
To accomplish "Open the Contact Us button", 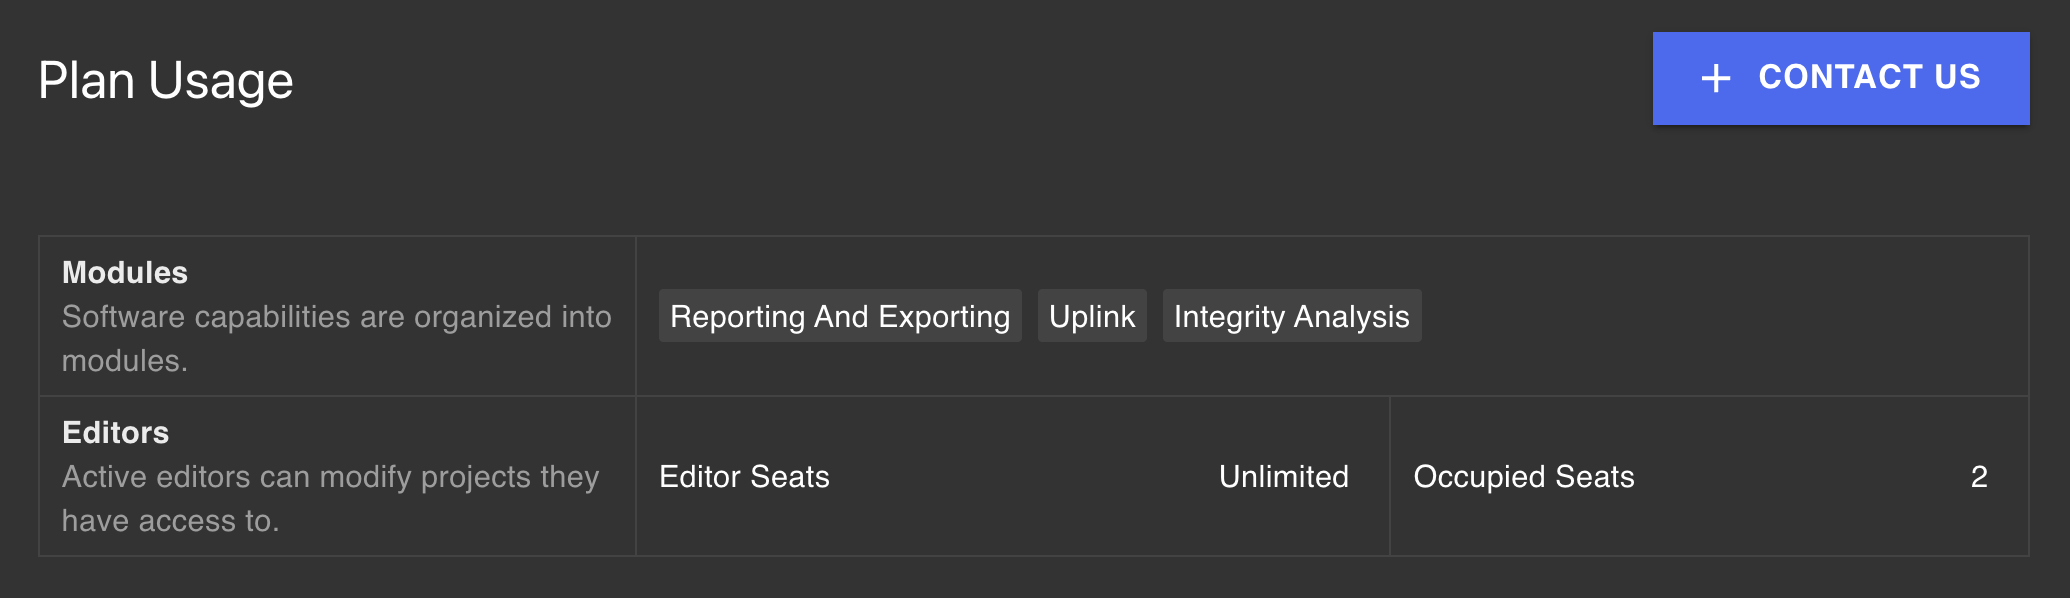I will [1841, 78].
